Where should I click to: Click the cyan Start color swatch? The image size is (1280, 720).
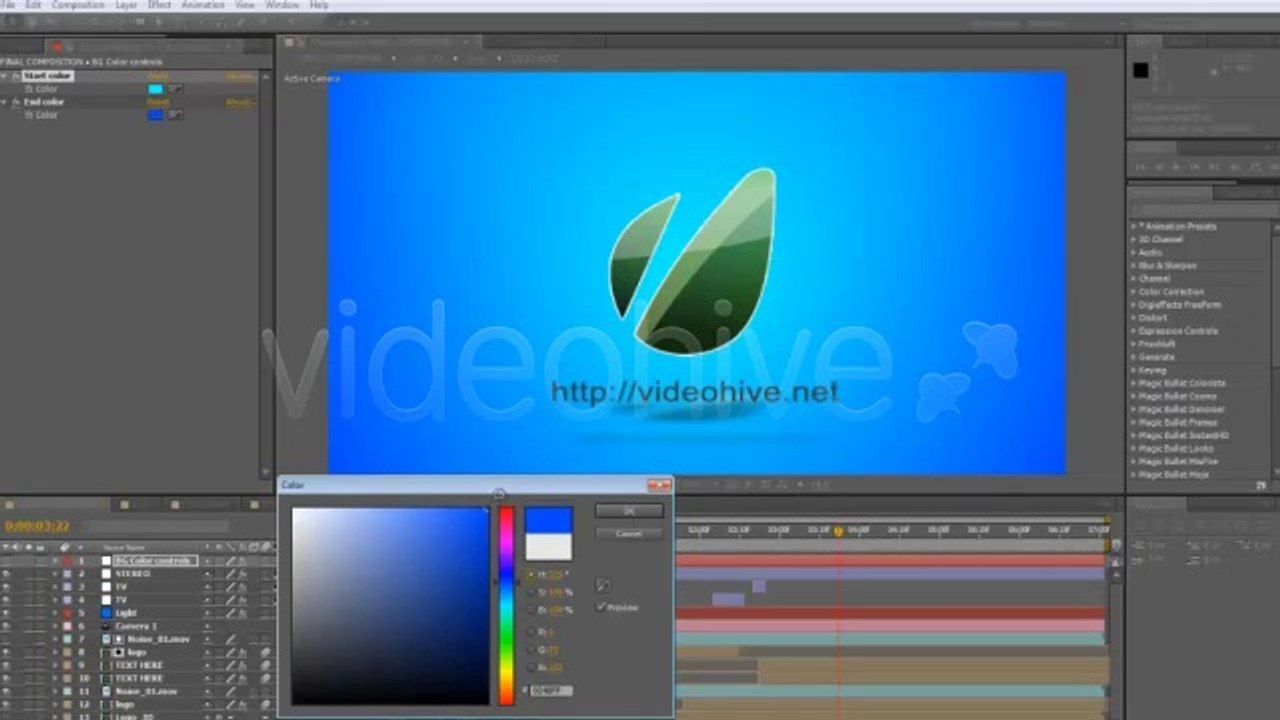pyautogui.click(x=156, y=89)
